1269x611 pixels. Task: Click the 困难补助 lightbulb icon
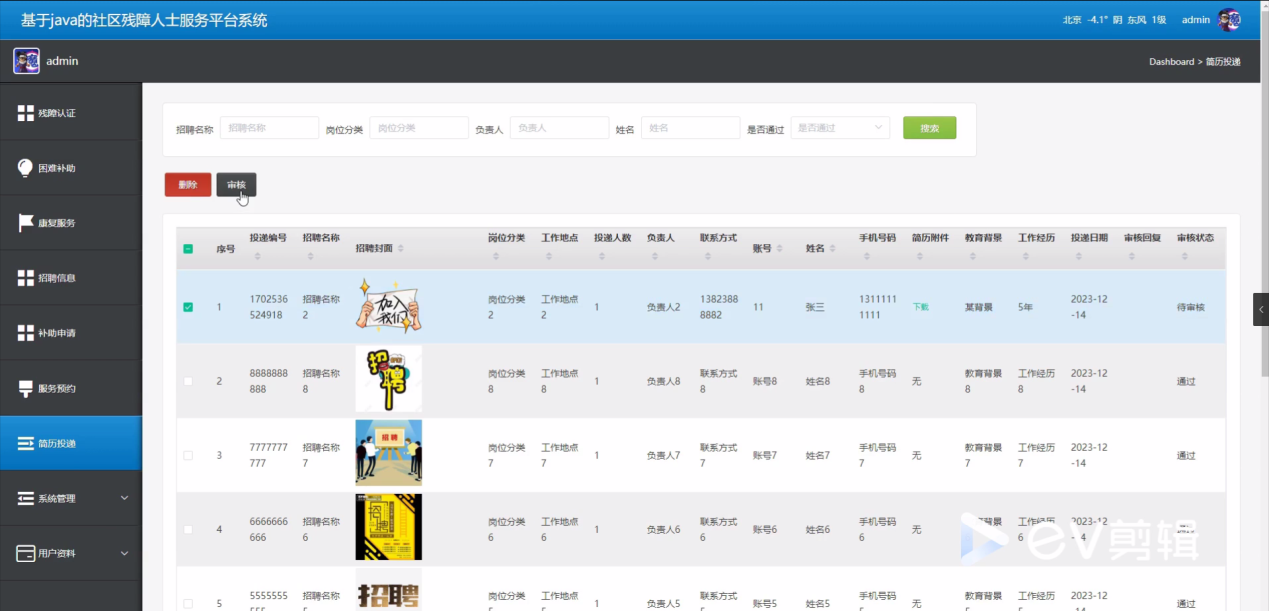(26, 168)
